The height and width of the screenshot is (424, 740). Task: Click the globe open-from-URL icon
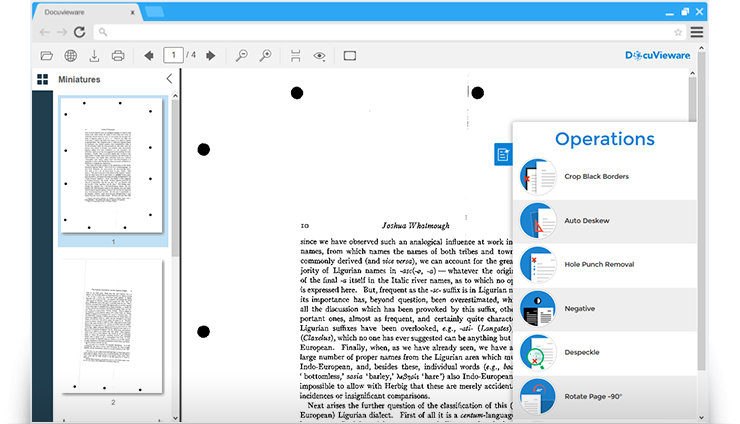[x=71, y=56]
